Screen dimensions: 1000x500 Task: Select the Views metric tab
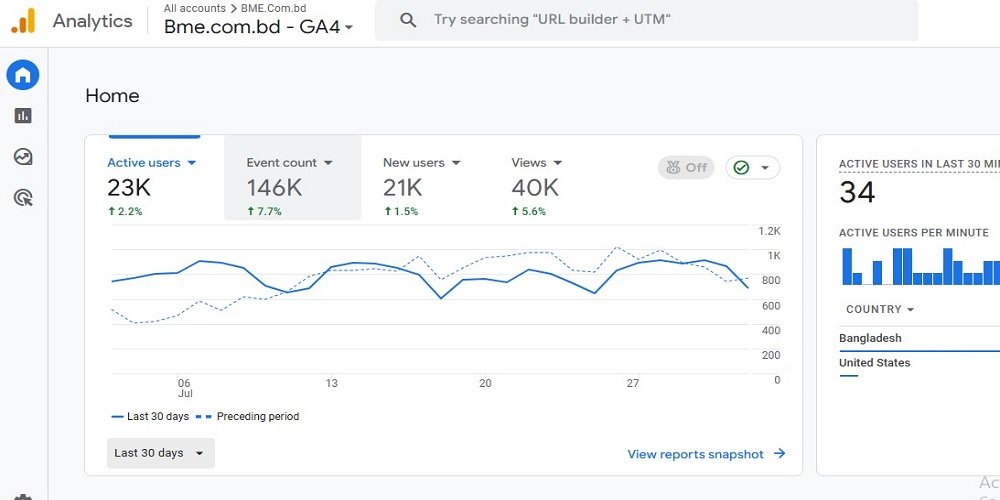537,176
